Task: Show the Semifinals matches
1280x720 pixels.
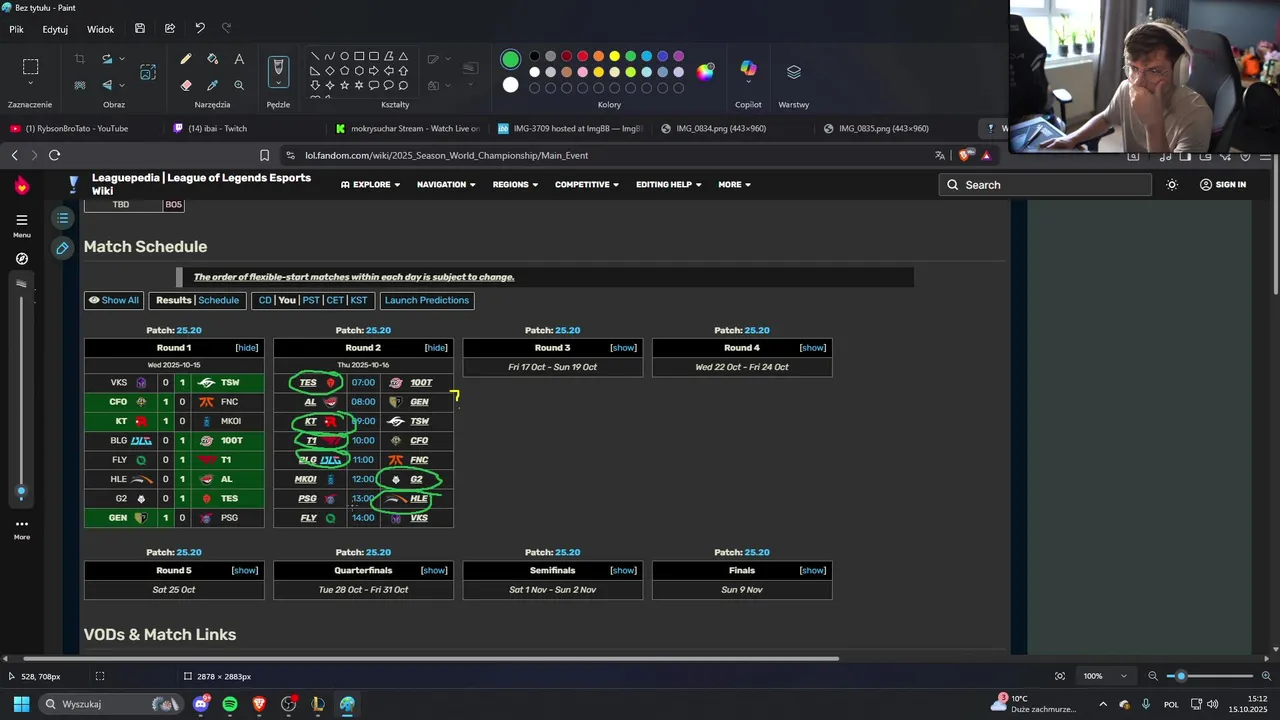Action: pyautogui.click(x=623, y=570)
